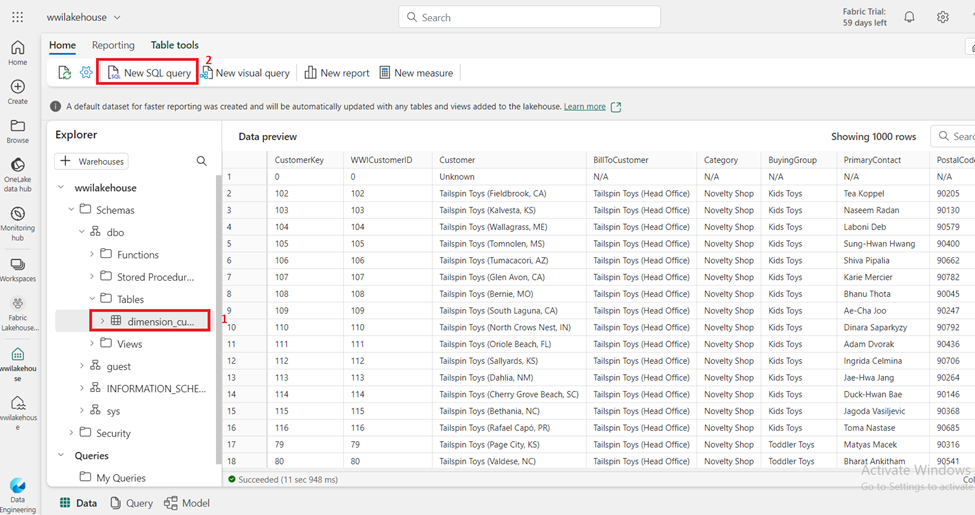
Task: Select cell Matyas Macek
Action: coord(883,445)
